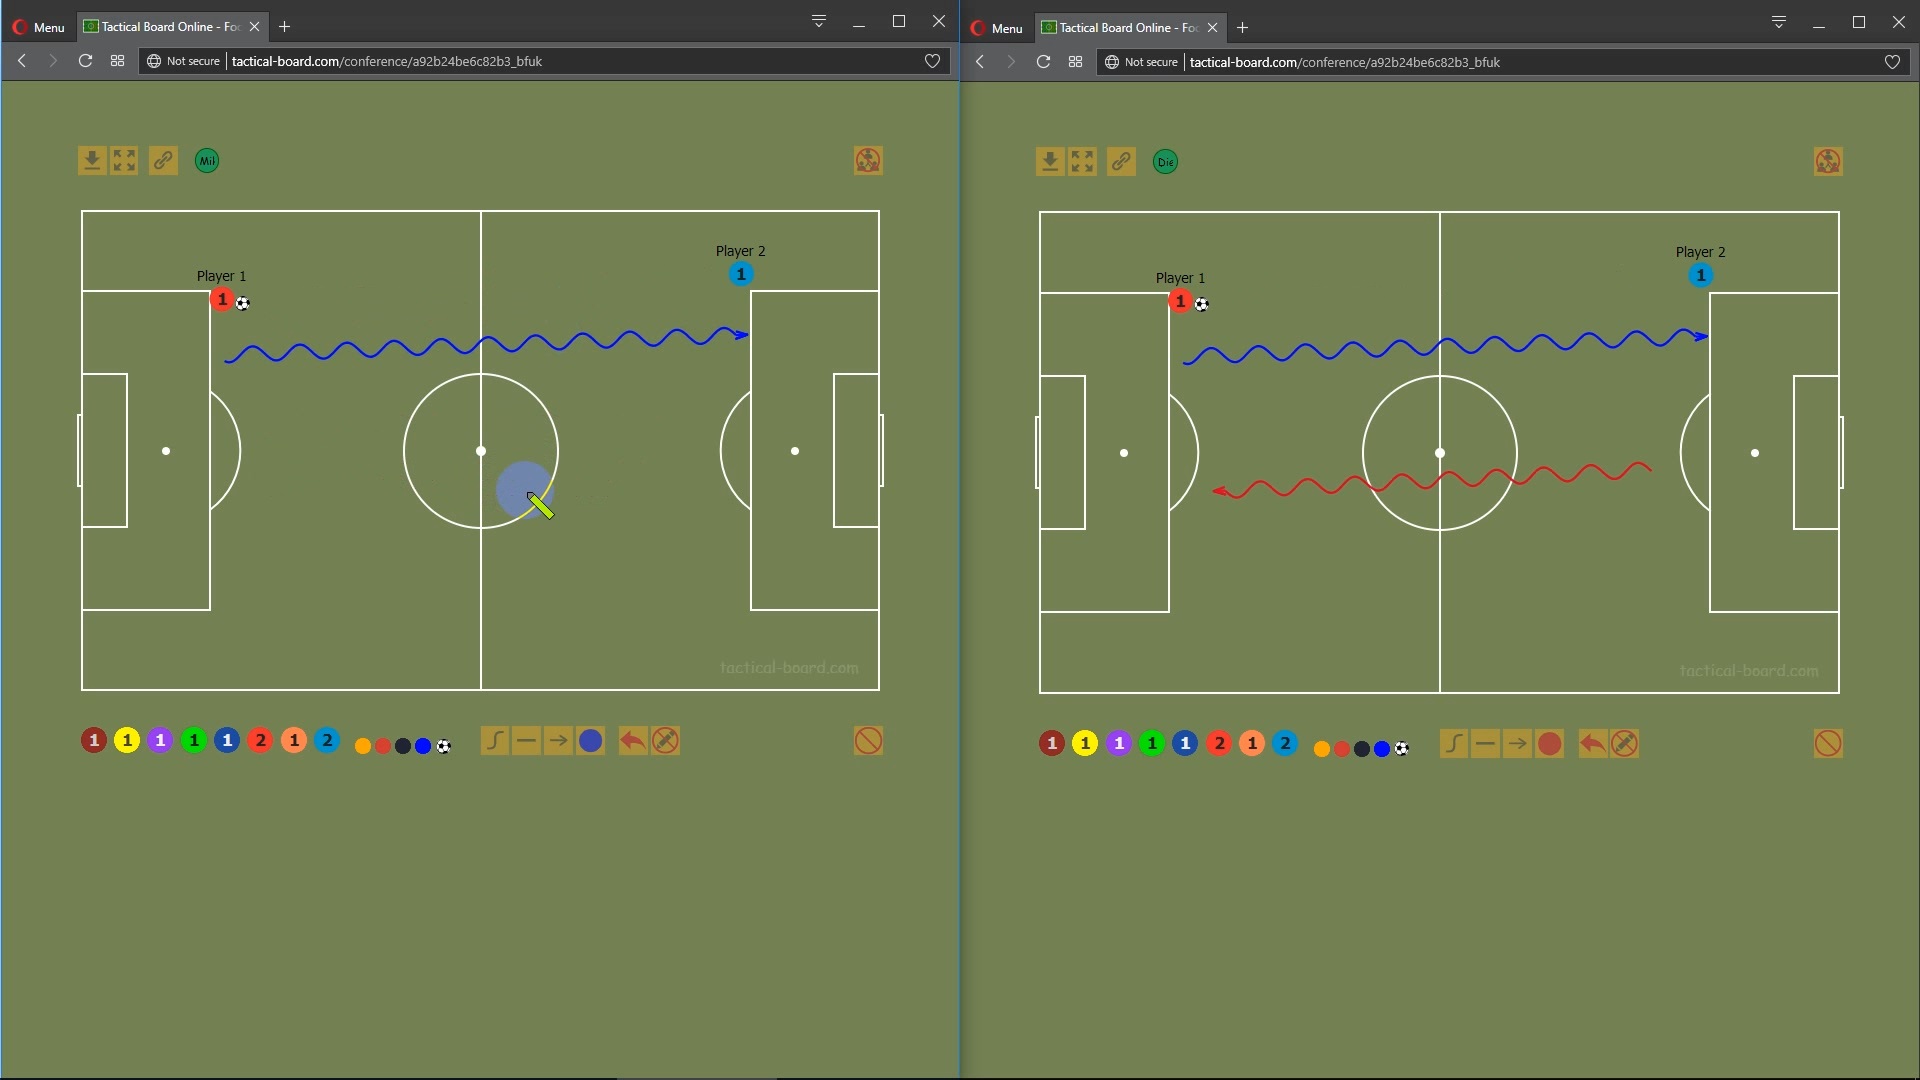Click the soccer ball beside Player 1, left window

point(243,304)
